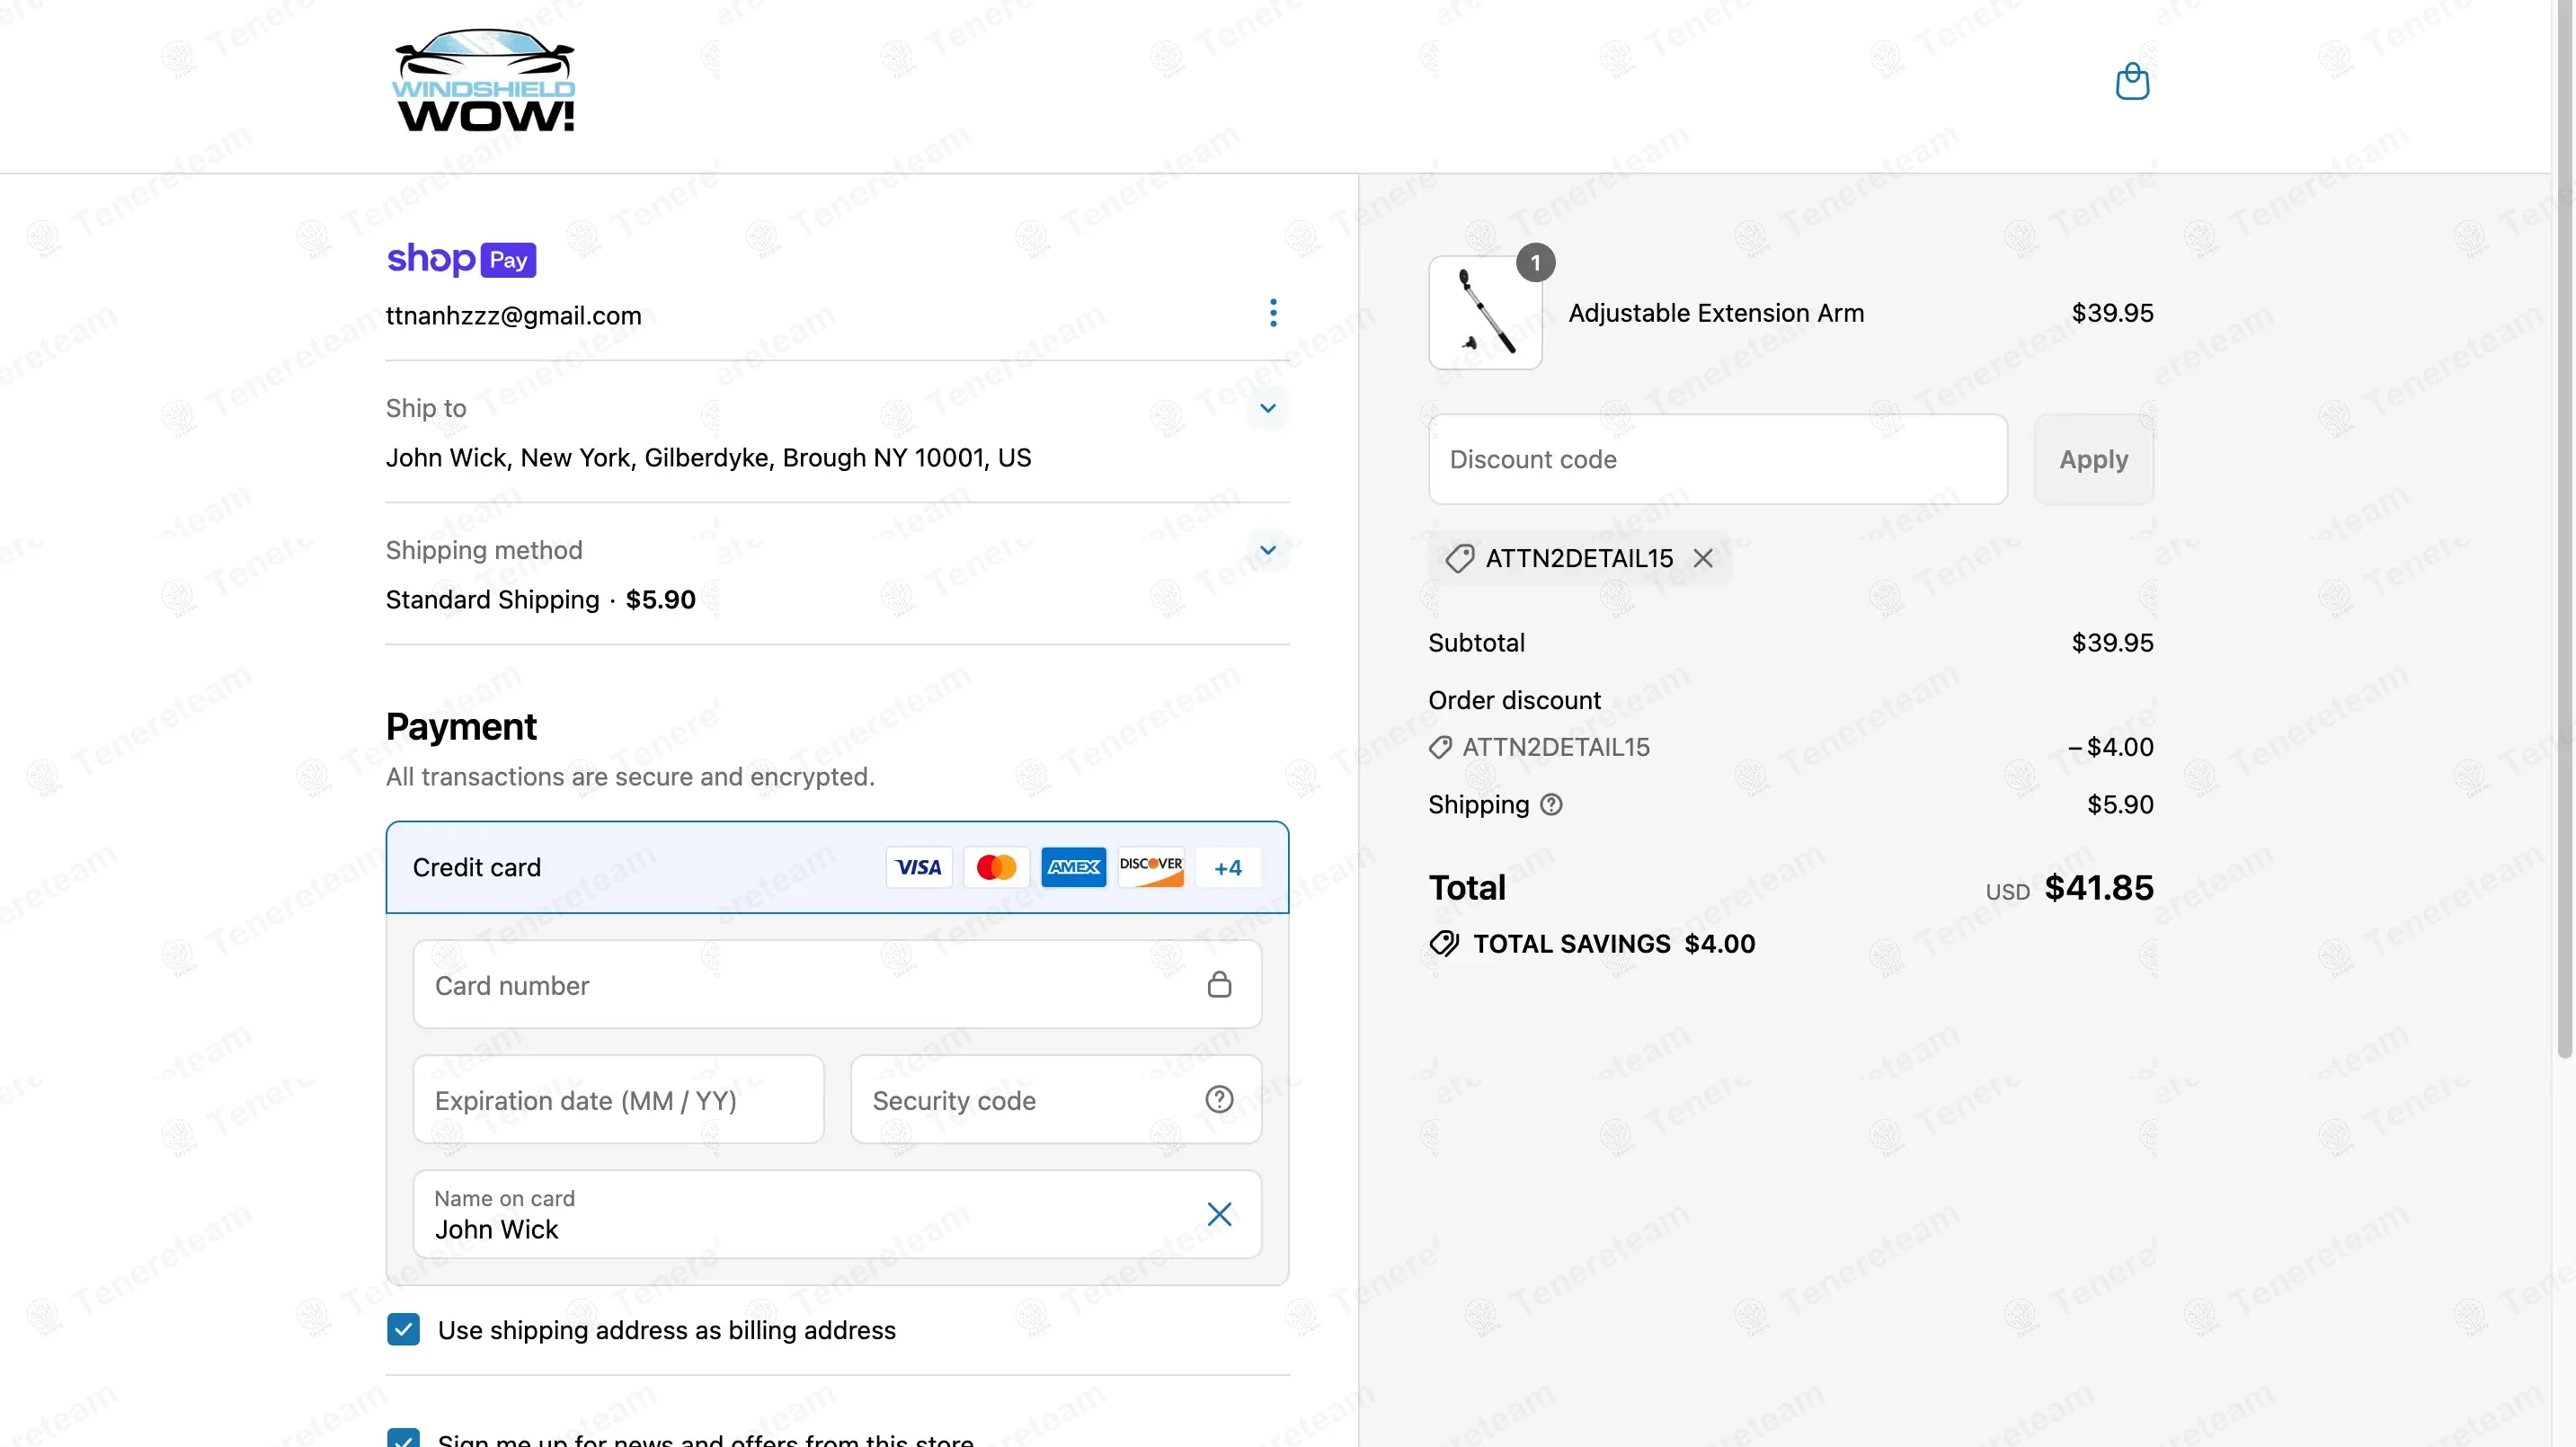Click the security code help icon

(x=1218, y=1099)
